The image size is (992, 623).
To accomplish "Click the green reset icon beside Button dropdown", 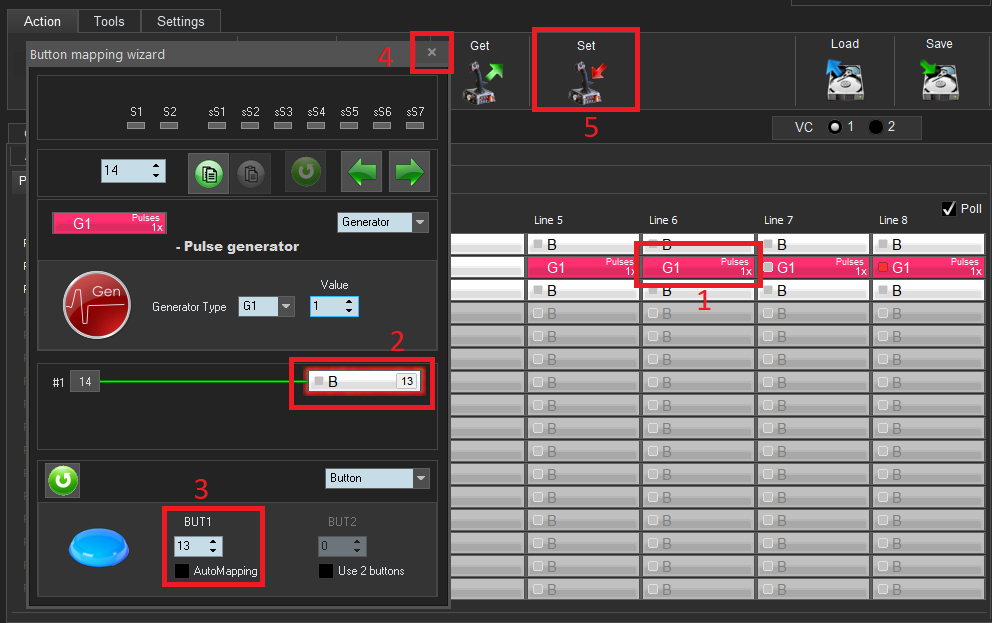I will click(62, 481).
